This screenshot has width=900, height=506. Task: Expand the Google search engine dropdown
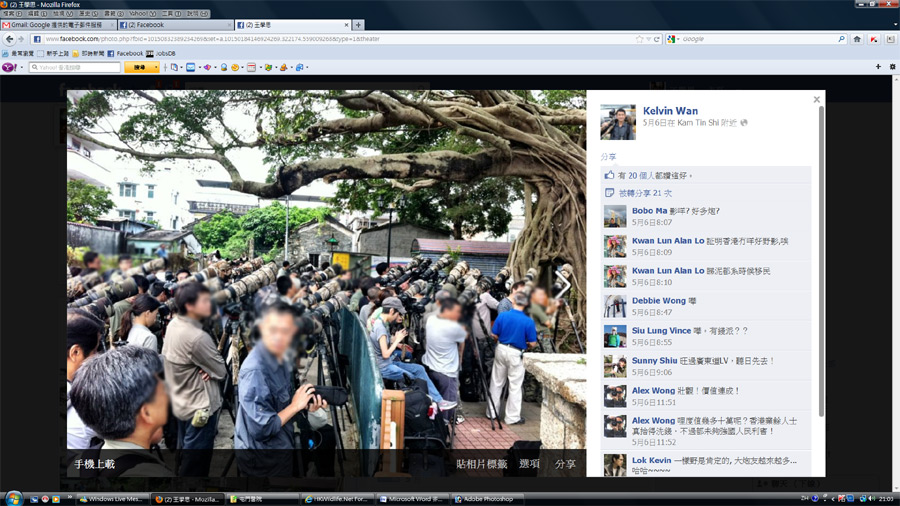tap(675, 39)
